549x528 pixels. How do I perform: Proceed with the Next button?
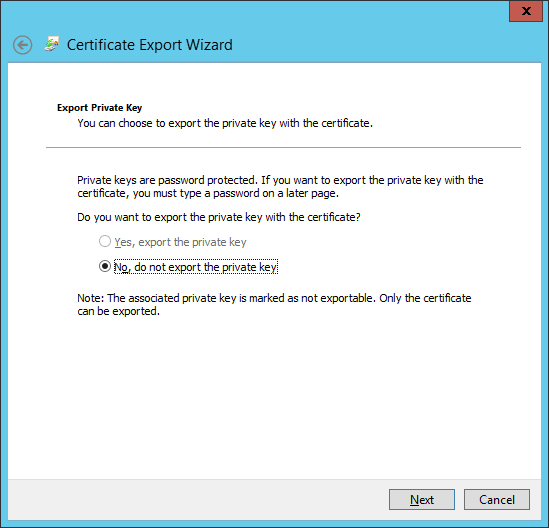(422, 499)
